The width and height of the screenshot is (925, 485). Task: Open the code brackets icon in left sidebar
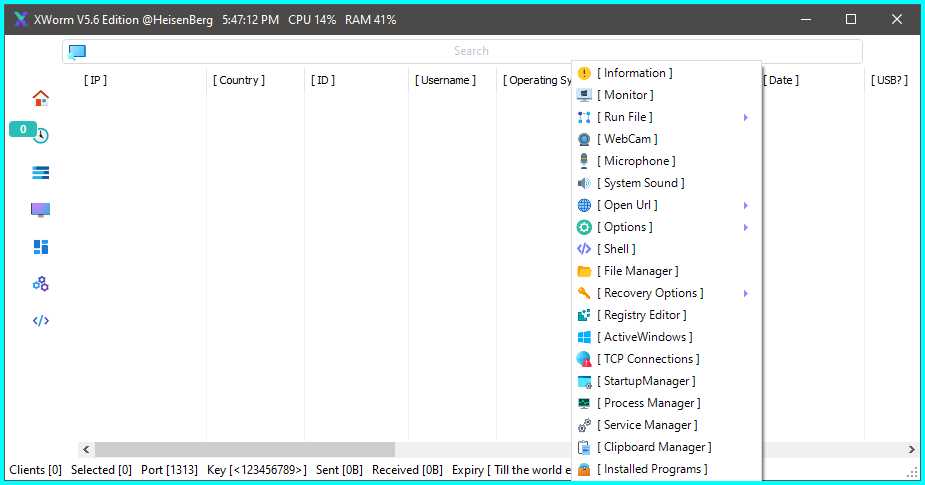40,321
